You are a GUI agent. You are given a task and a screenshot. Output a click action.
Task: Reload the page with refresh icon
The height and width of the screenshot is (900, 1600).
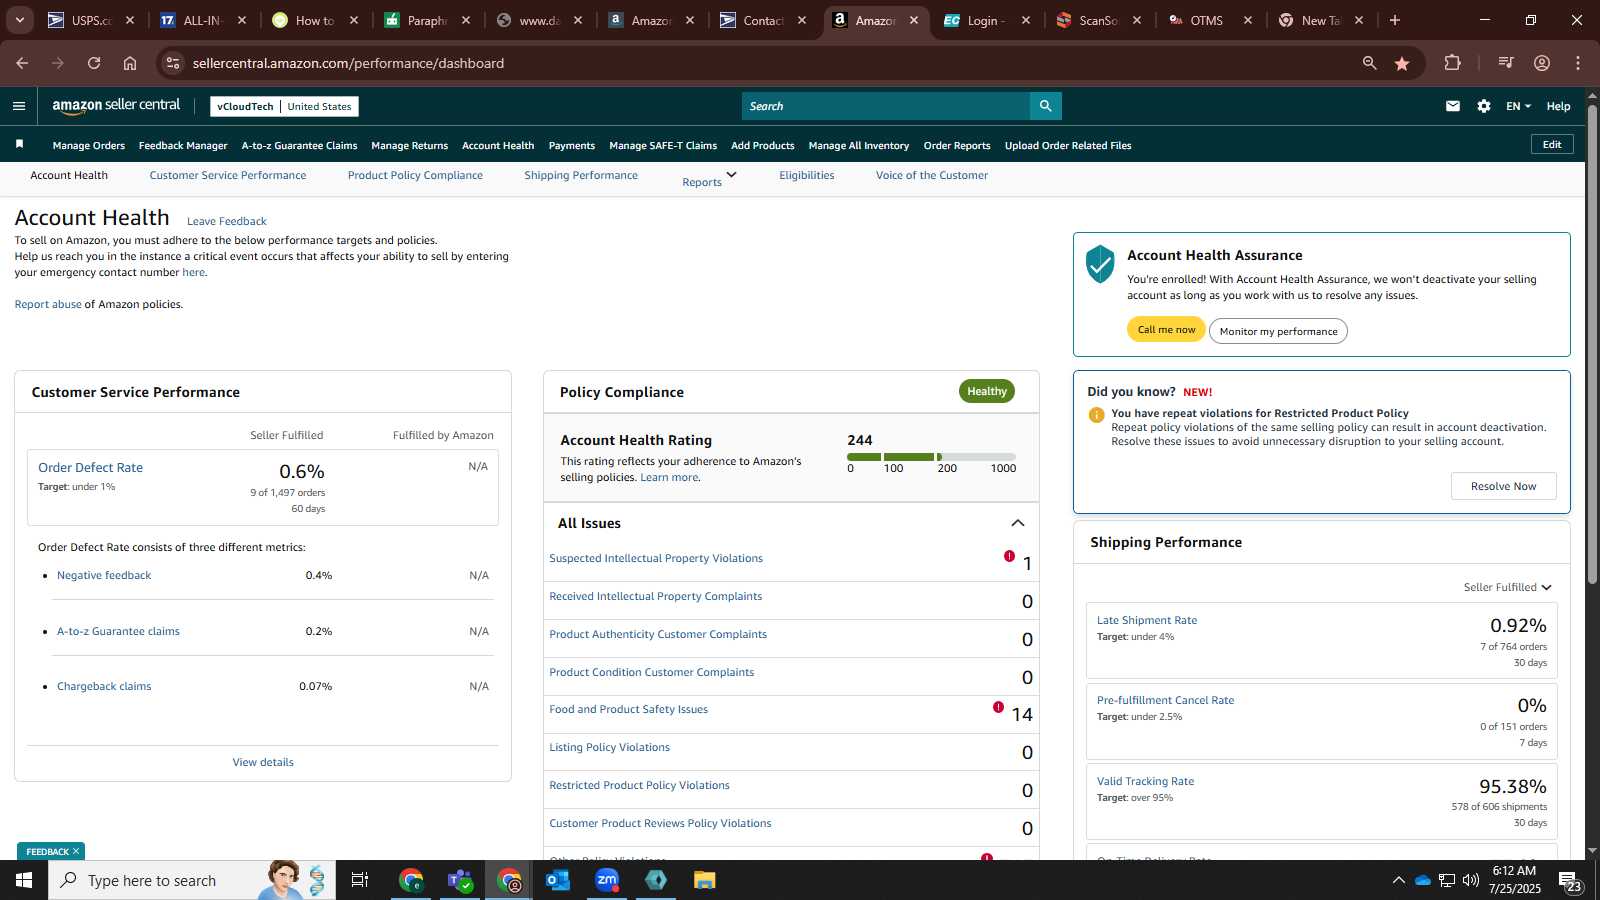[94, 63]
